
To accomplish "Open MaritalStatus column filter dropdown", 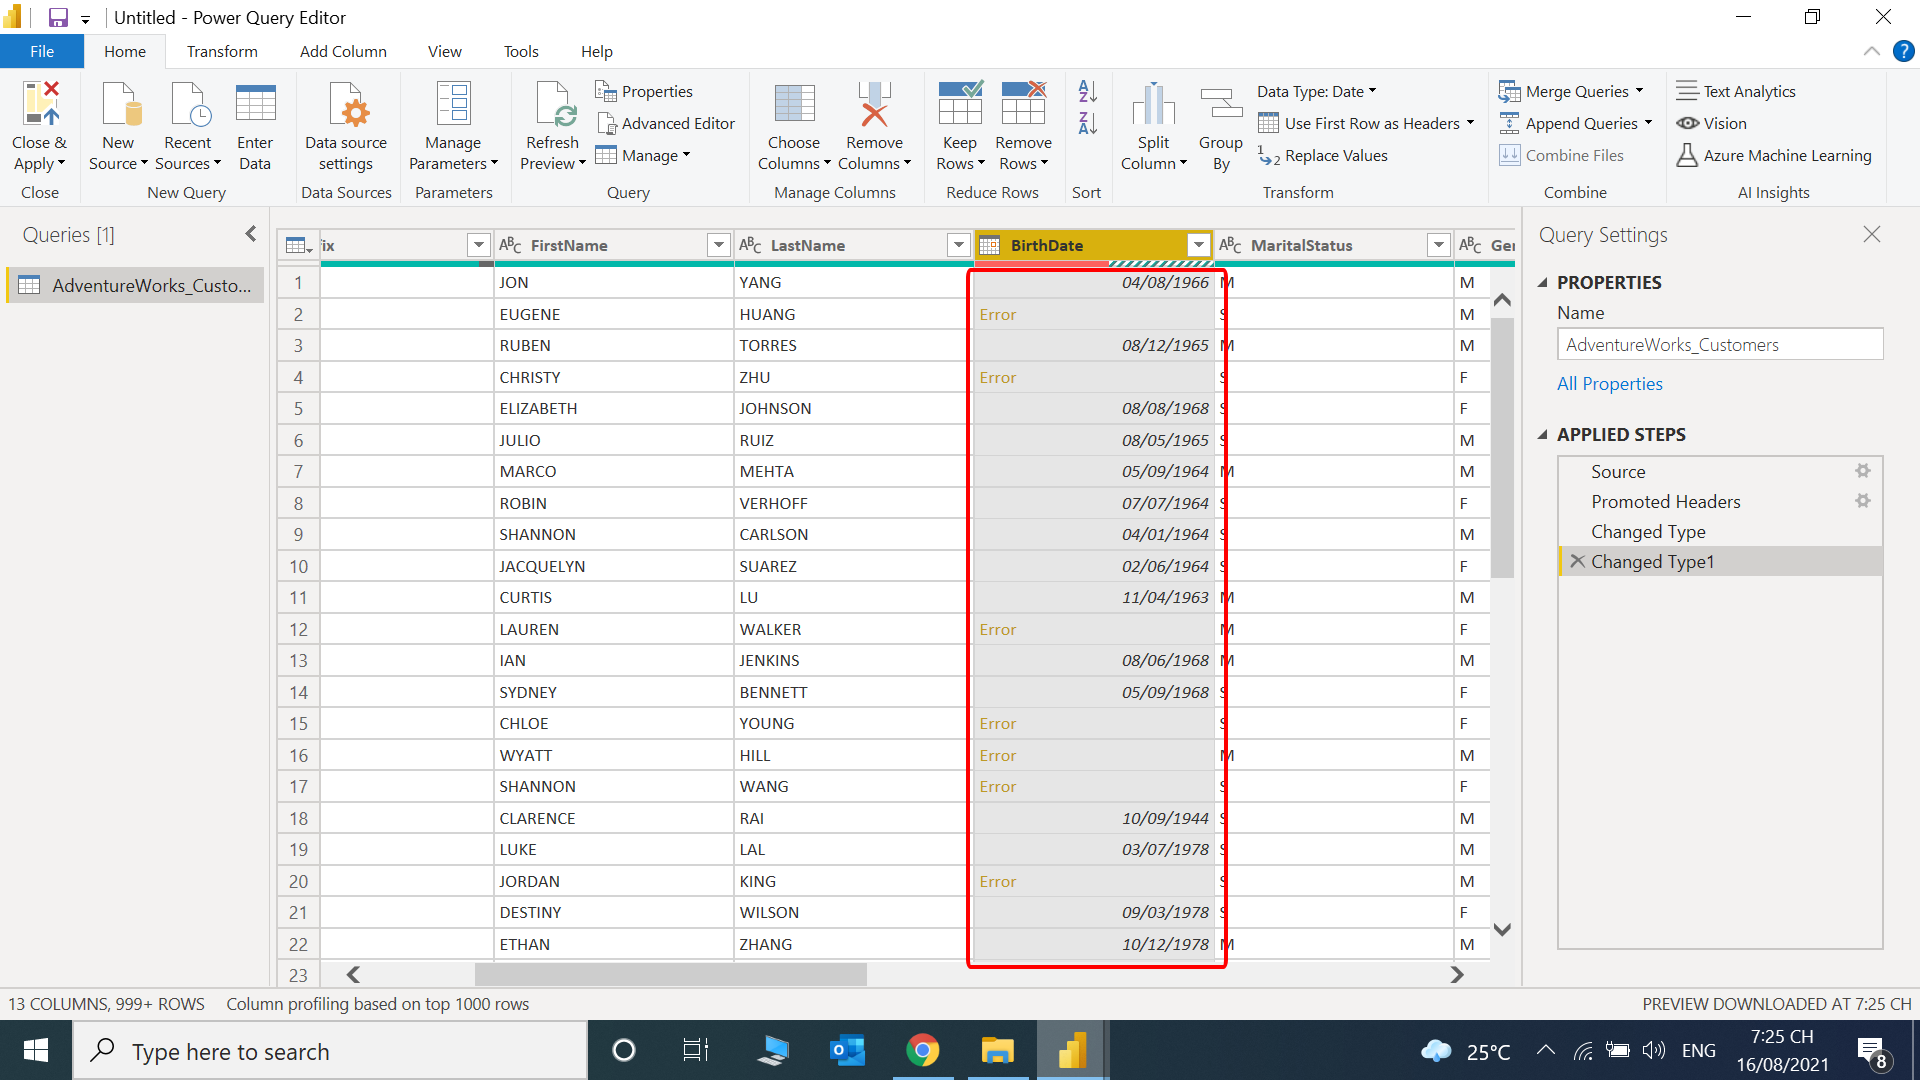I will [1438, 245].
